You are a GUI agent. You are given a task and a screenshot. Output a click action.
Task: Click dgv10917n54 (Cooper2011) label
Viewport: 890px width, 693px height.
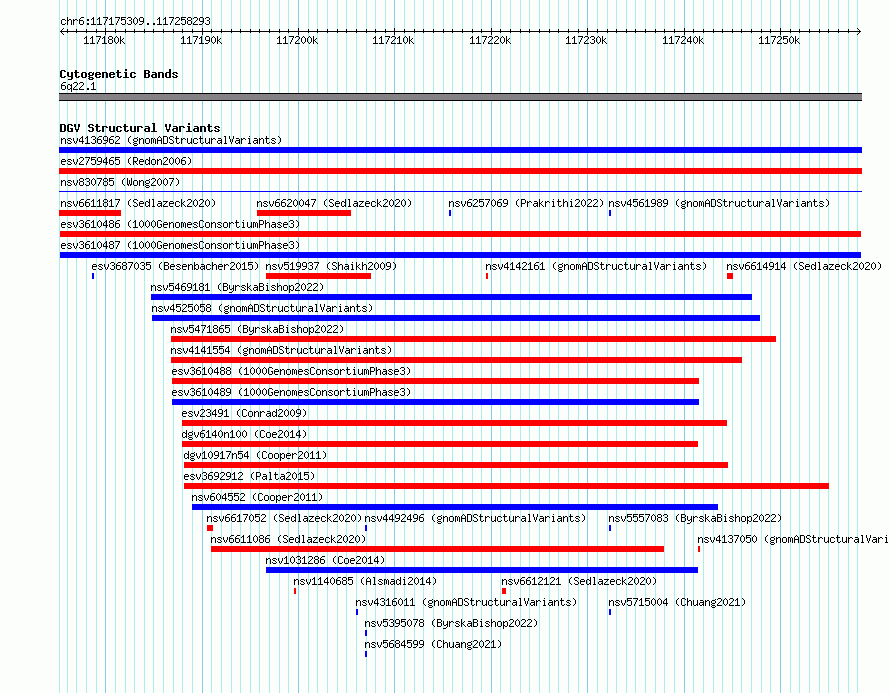255,455
